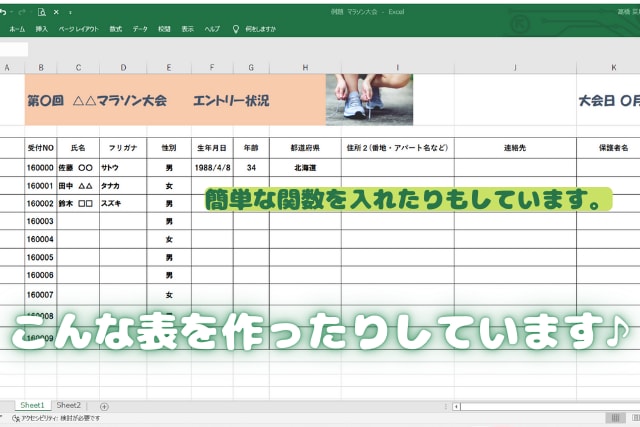Click the accessibility status text アクセシビリティ
The height and width of the screenshot is (427, 640).
click(x=61, y=418)
